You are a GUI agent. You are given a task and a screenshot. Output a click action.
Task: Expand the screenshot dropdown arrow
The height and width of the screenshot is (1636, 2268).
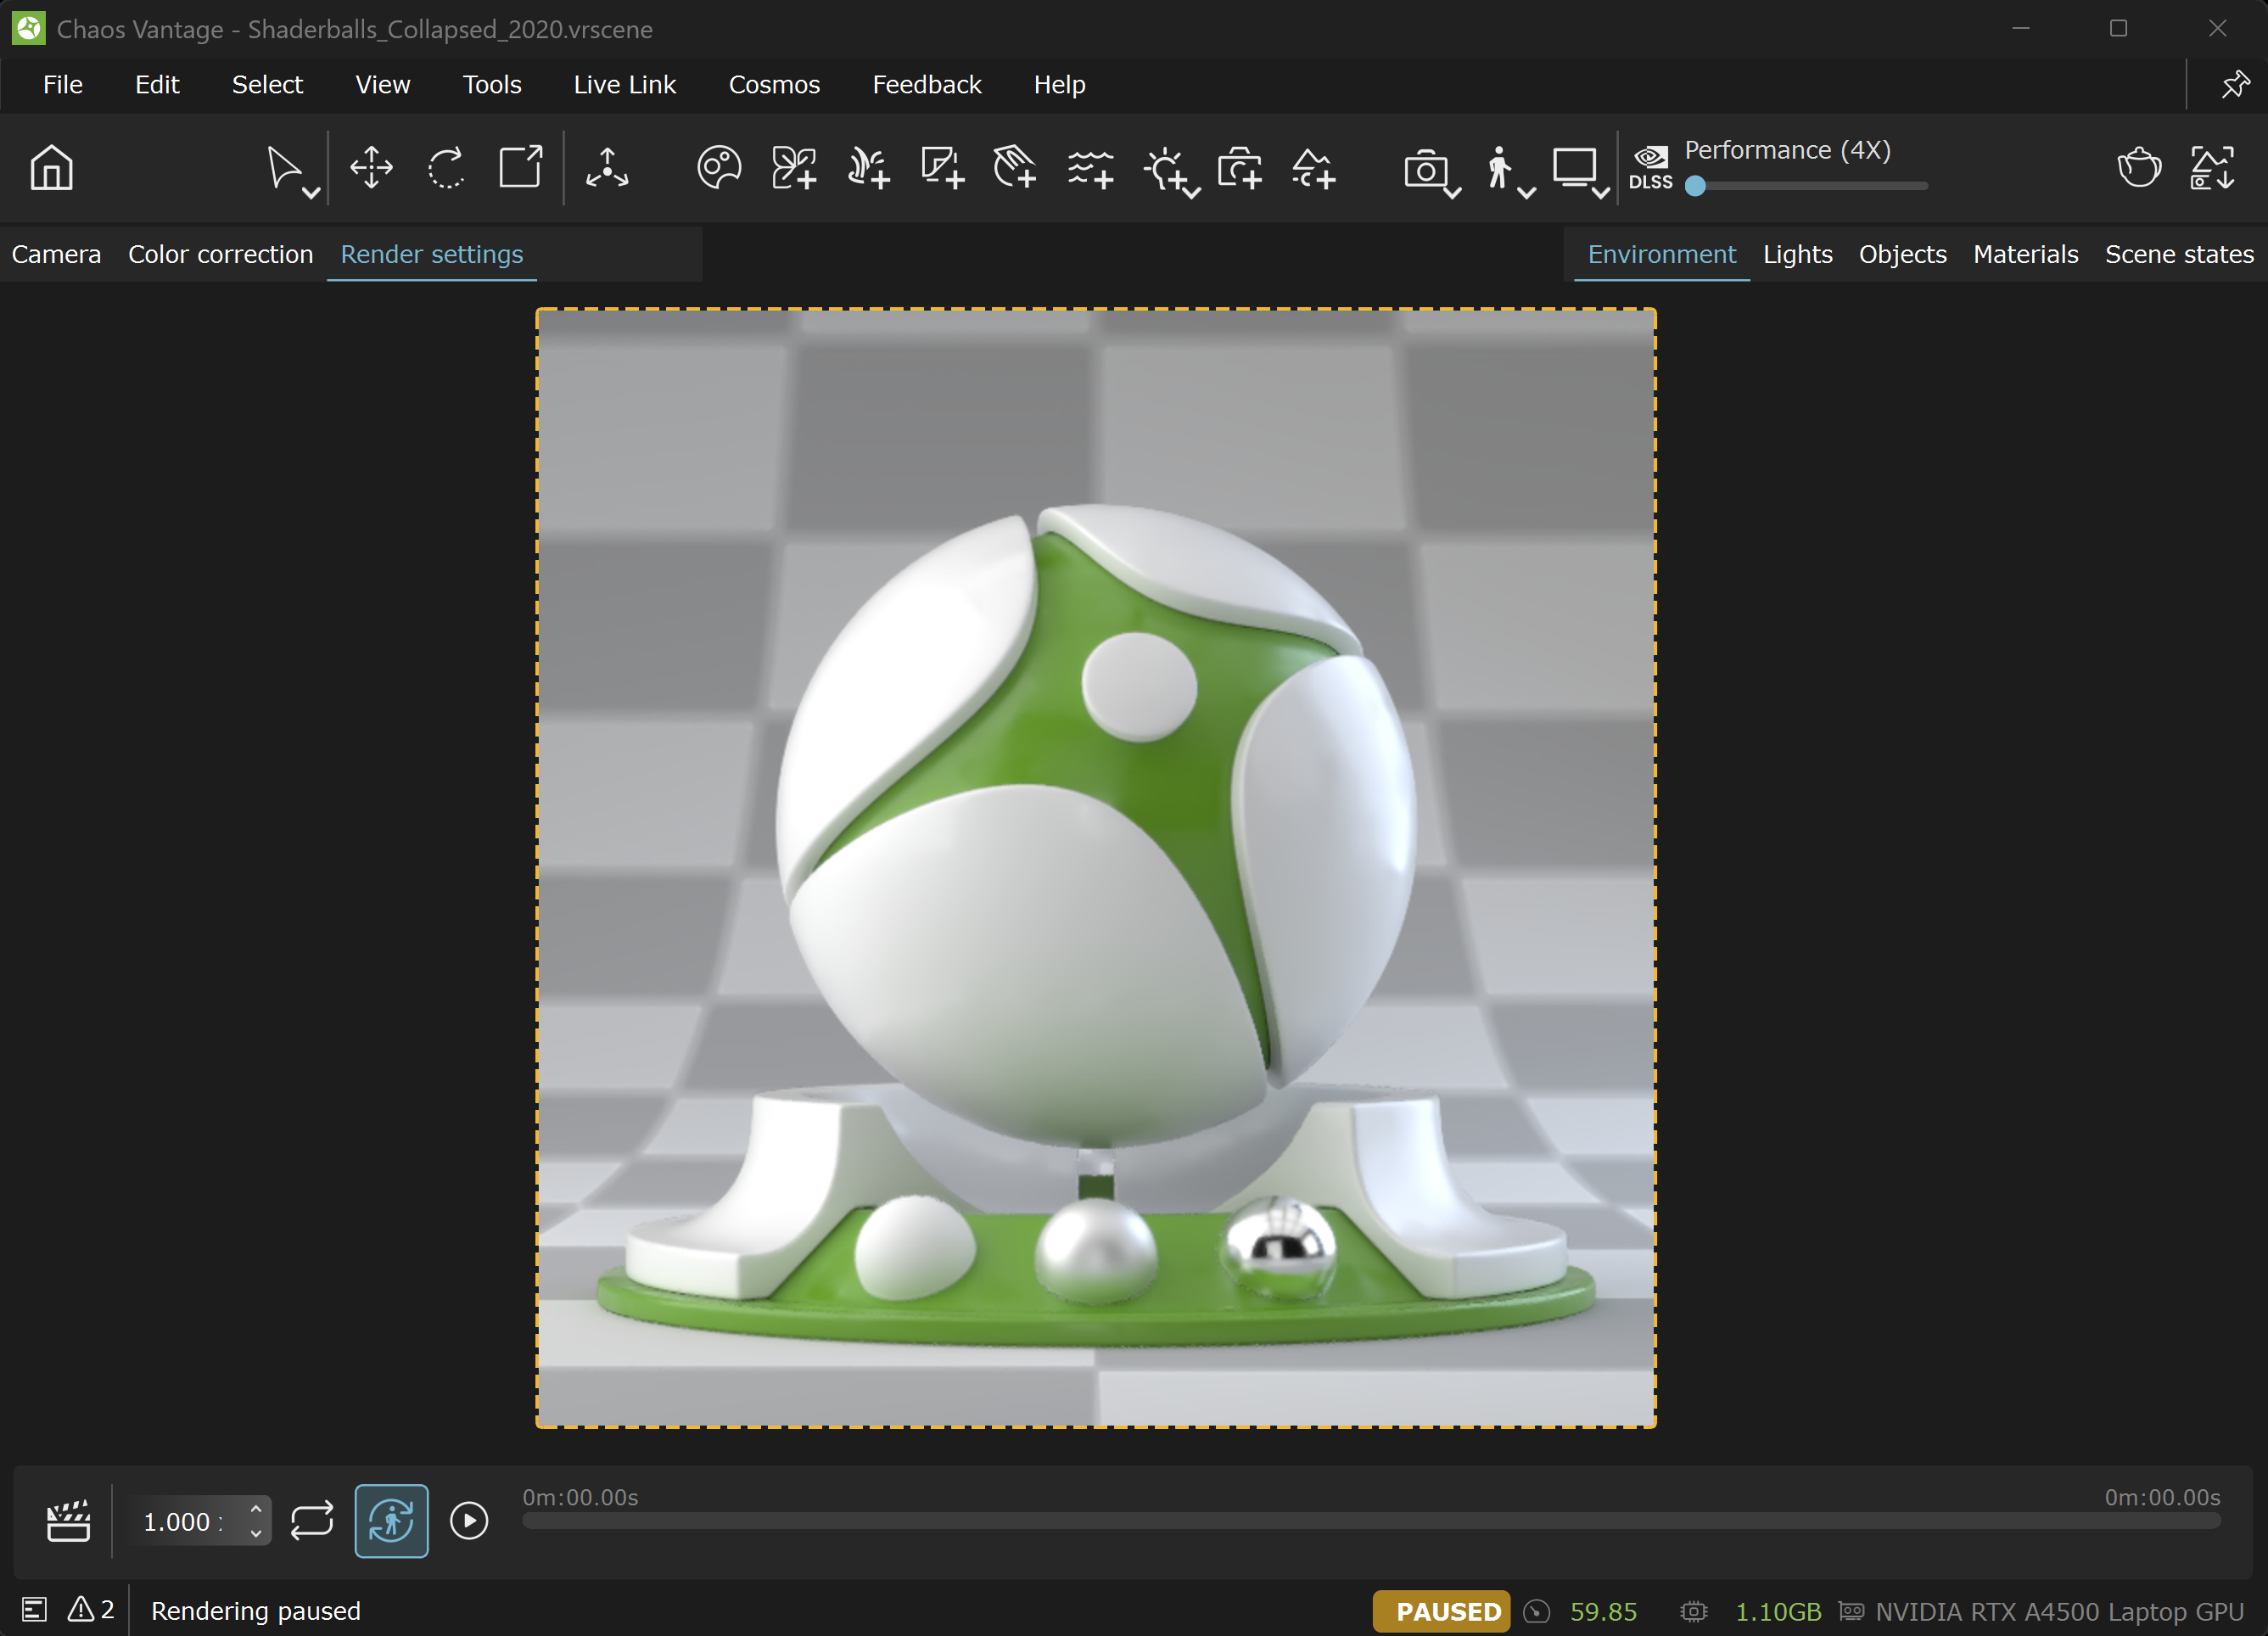(1452, 192)
